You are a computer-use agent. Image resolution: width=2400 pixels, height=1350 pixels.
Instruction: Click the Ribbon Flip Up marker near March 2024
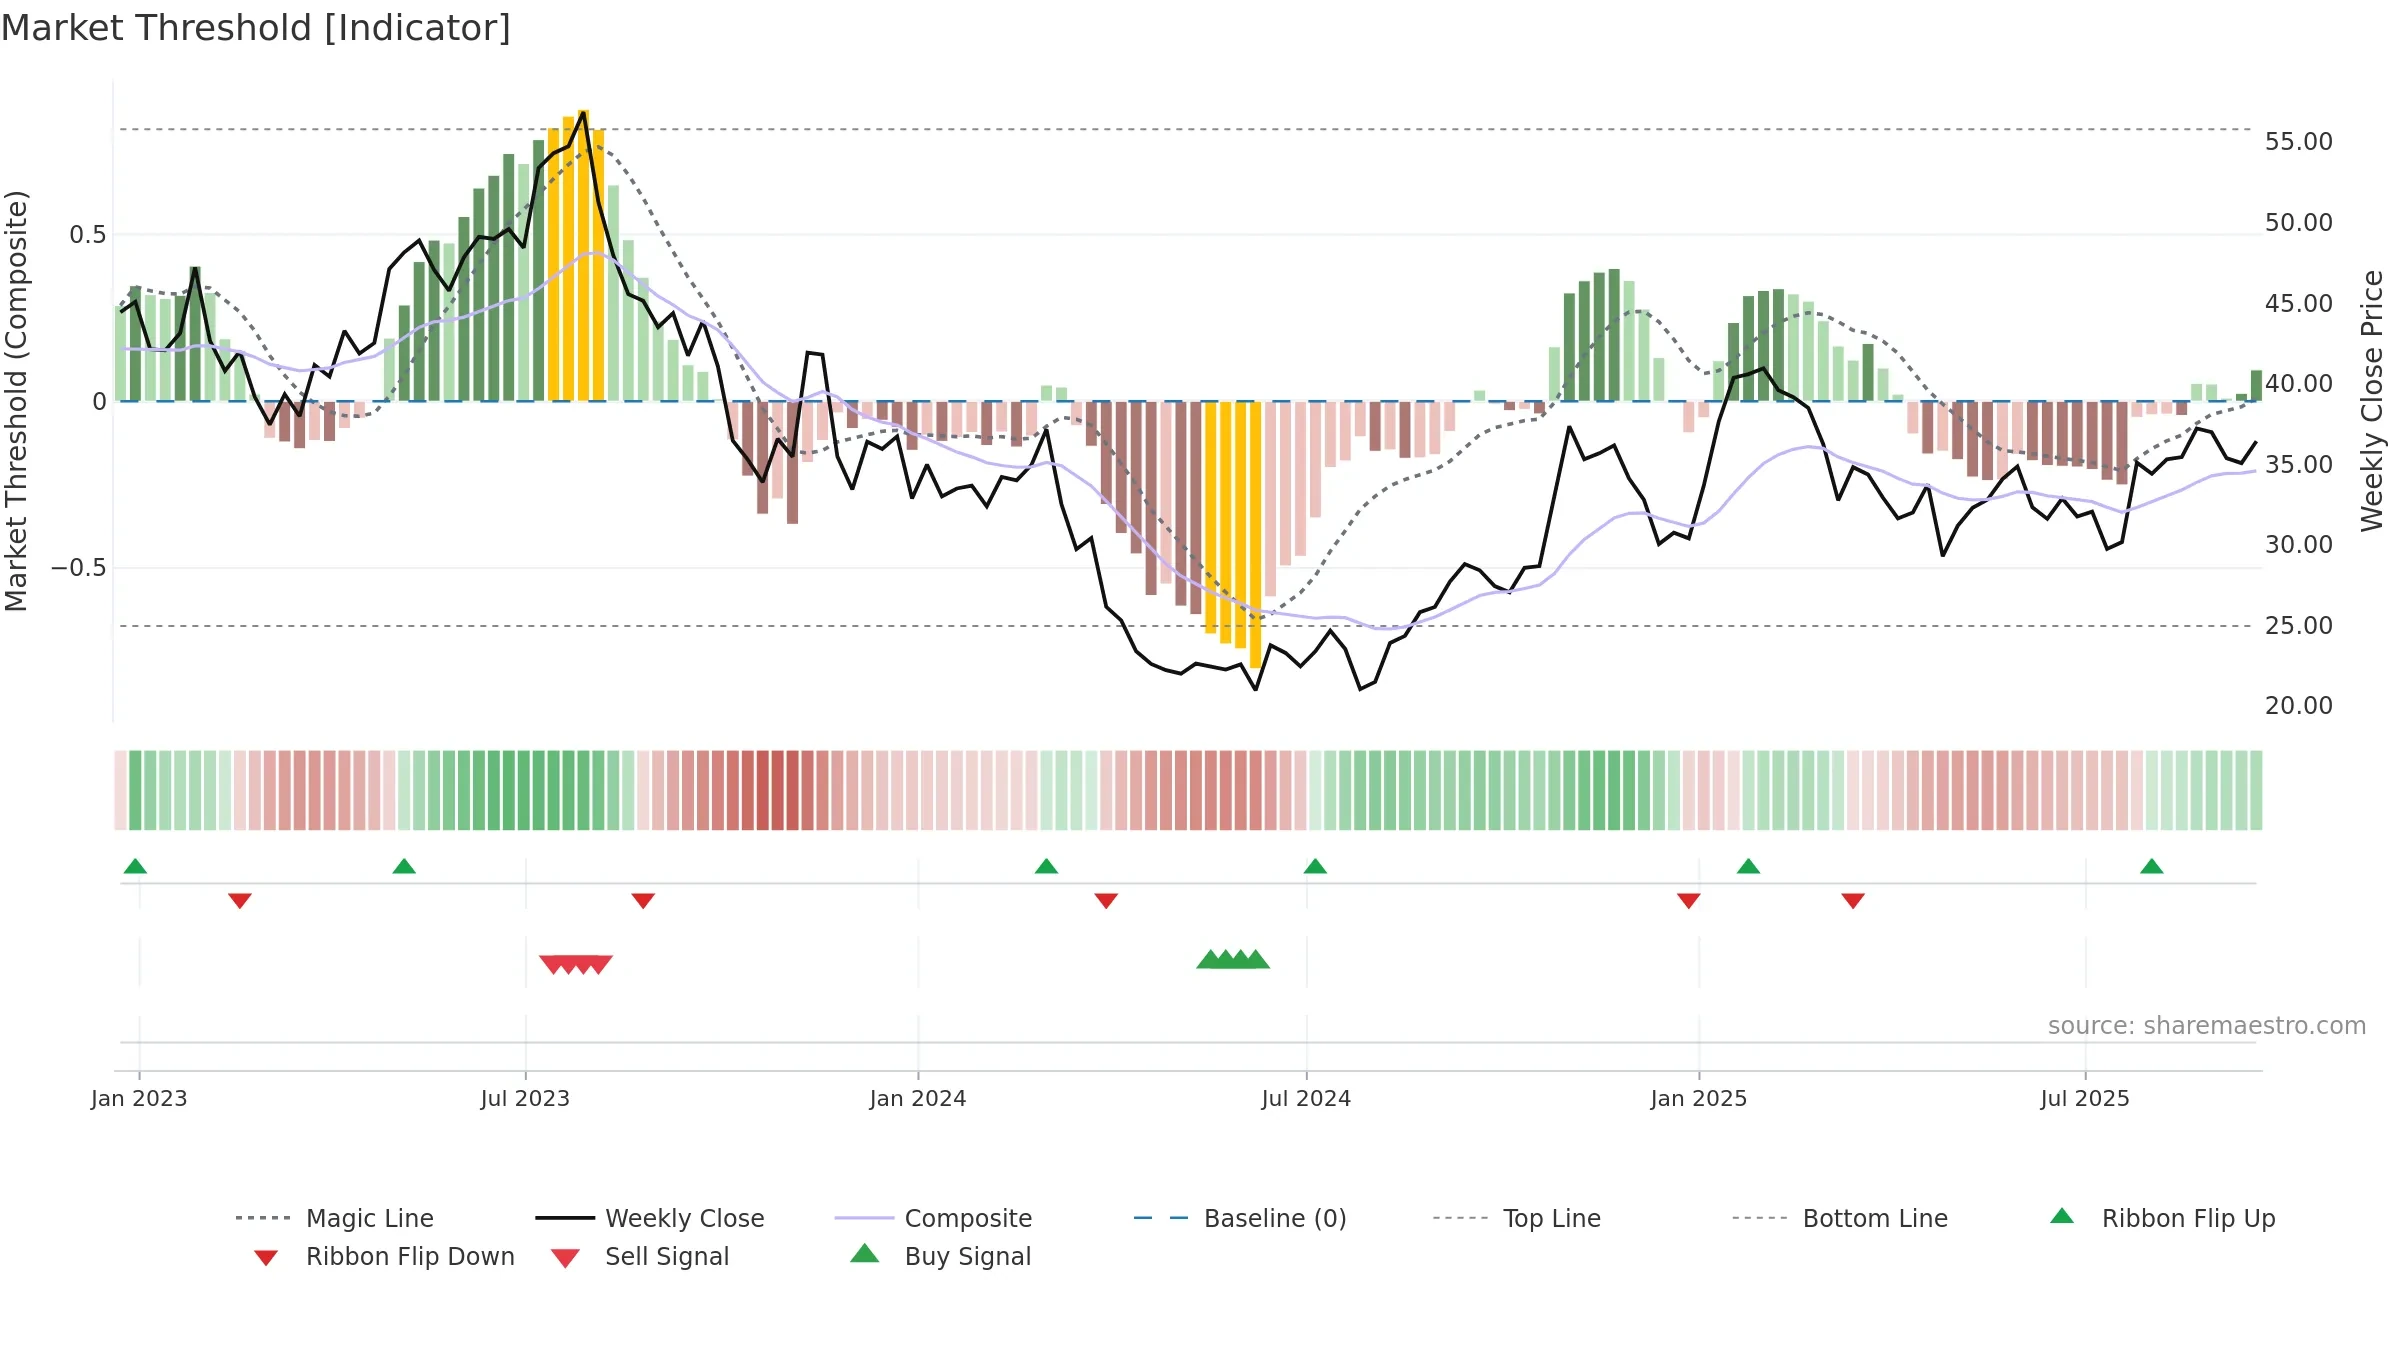(1046, 866)
